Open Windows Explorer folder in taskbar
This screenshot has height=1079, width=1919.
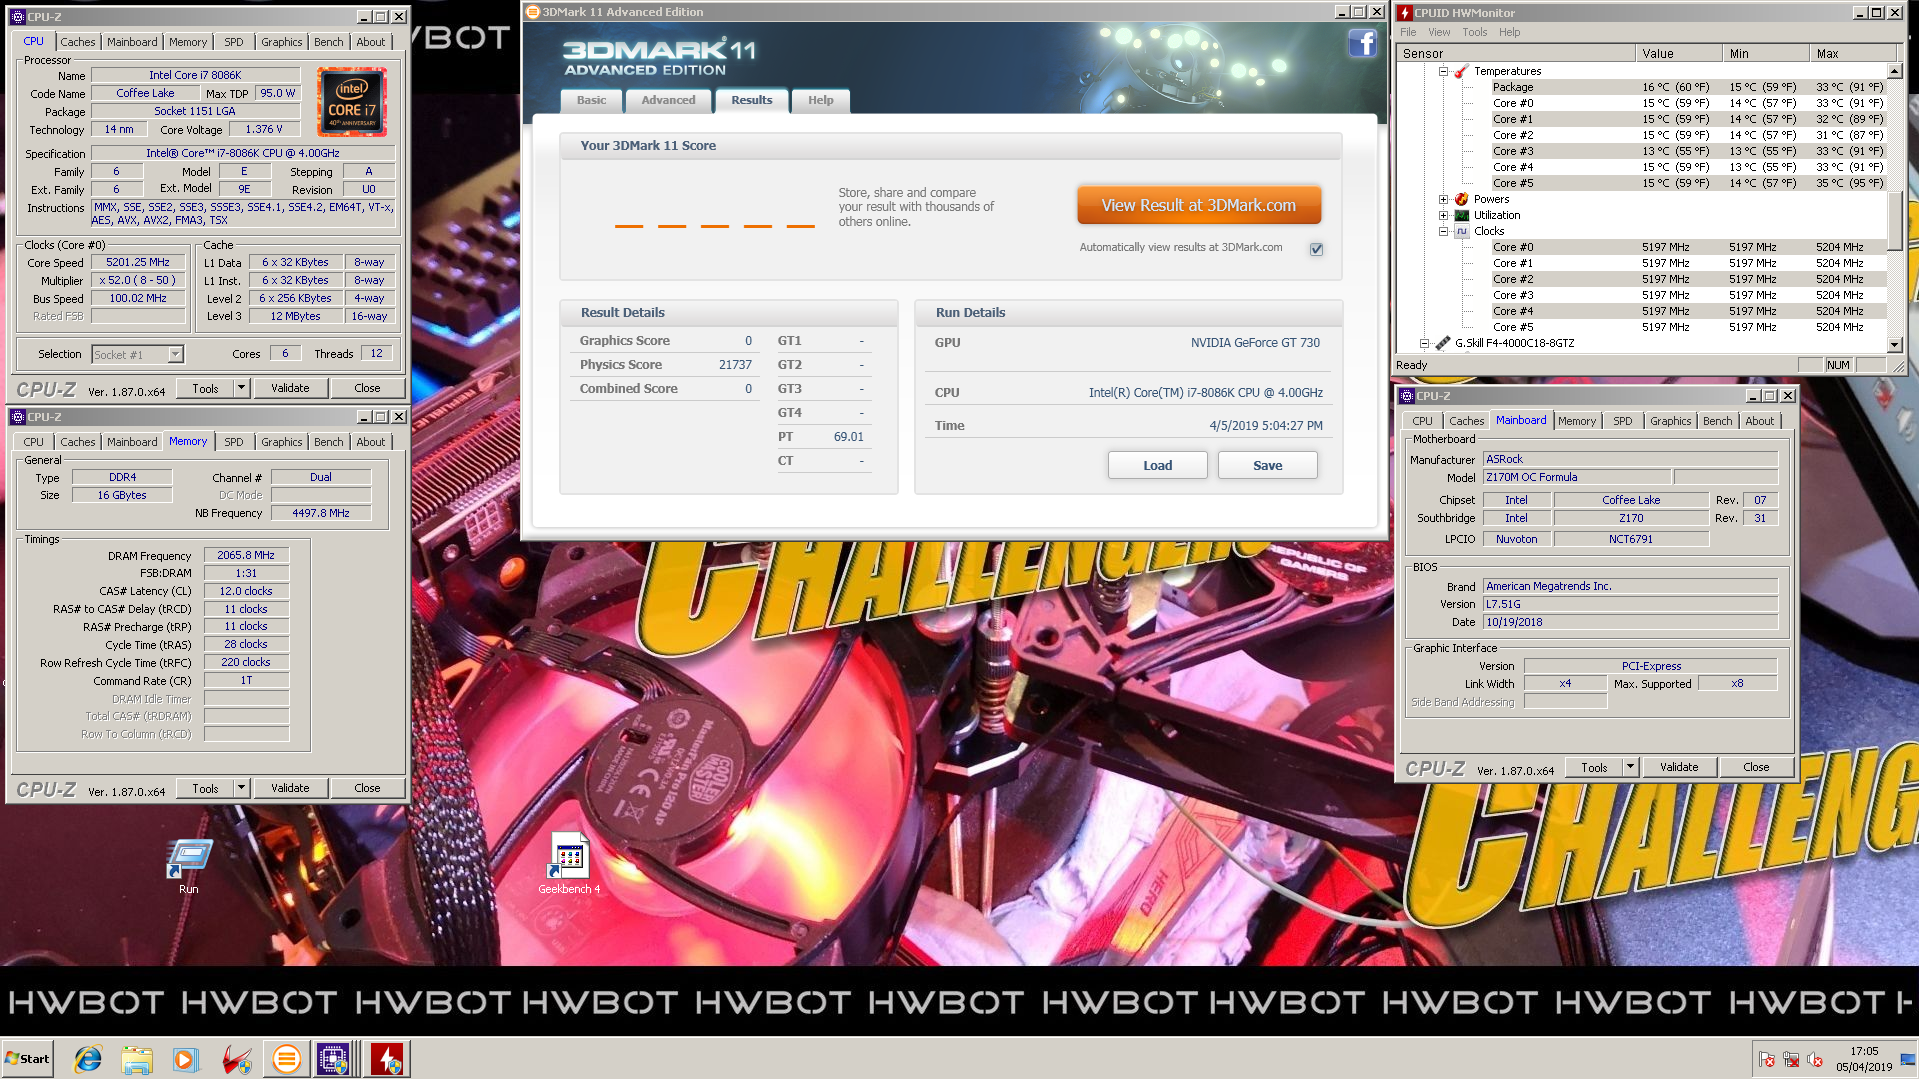click(137, 1059)
